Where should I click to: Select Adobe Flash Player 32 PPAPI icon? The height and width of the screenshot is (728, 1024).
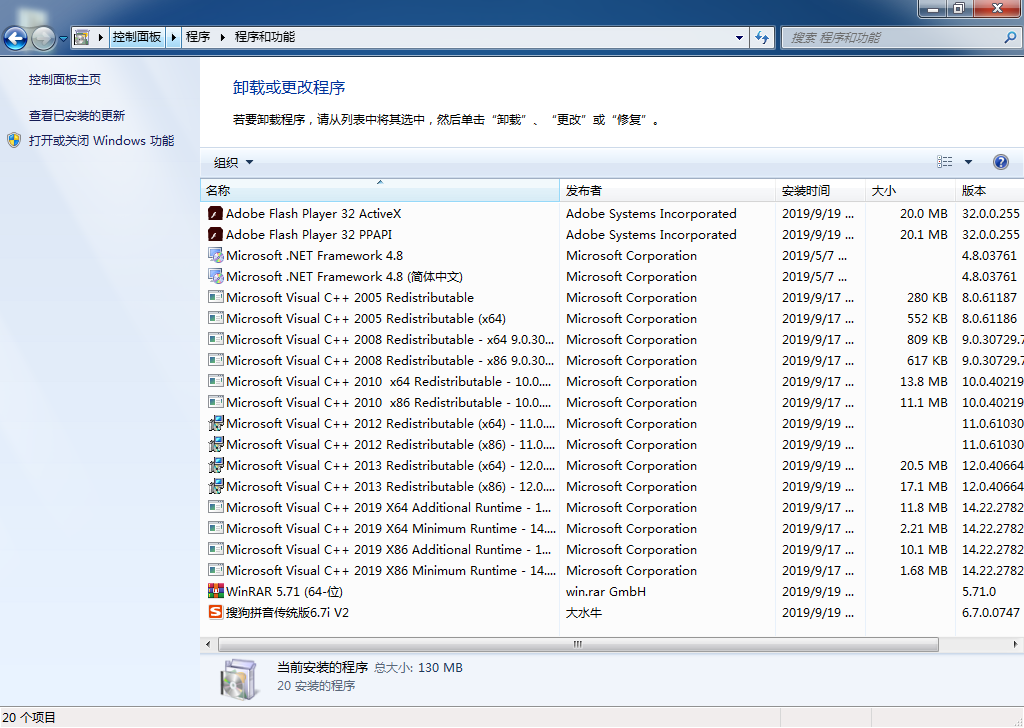point(216,234)
